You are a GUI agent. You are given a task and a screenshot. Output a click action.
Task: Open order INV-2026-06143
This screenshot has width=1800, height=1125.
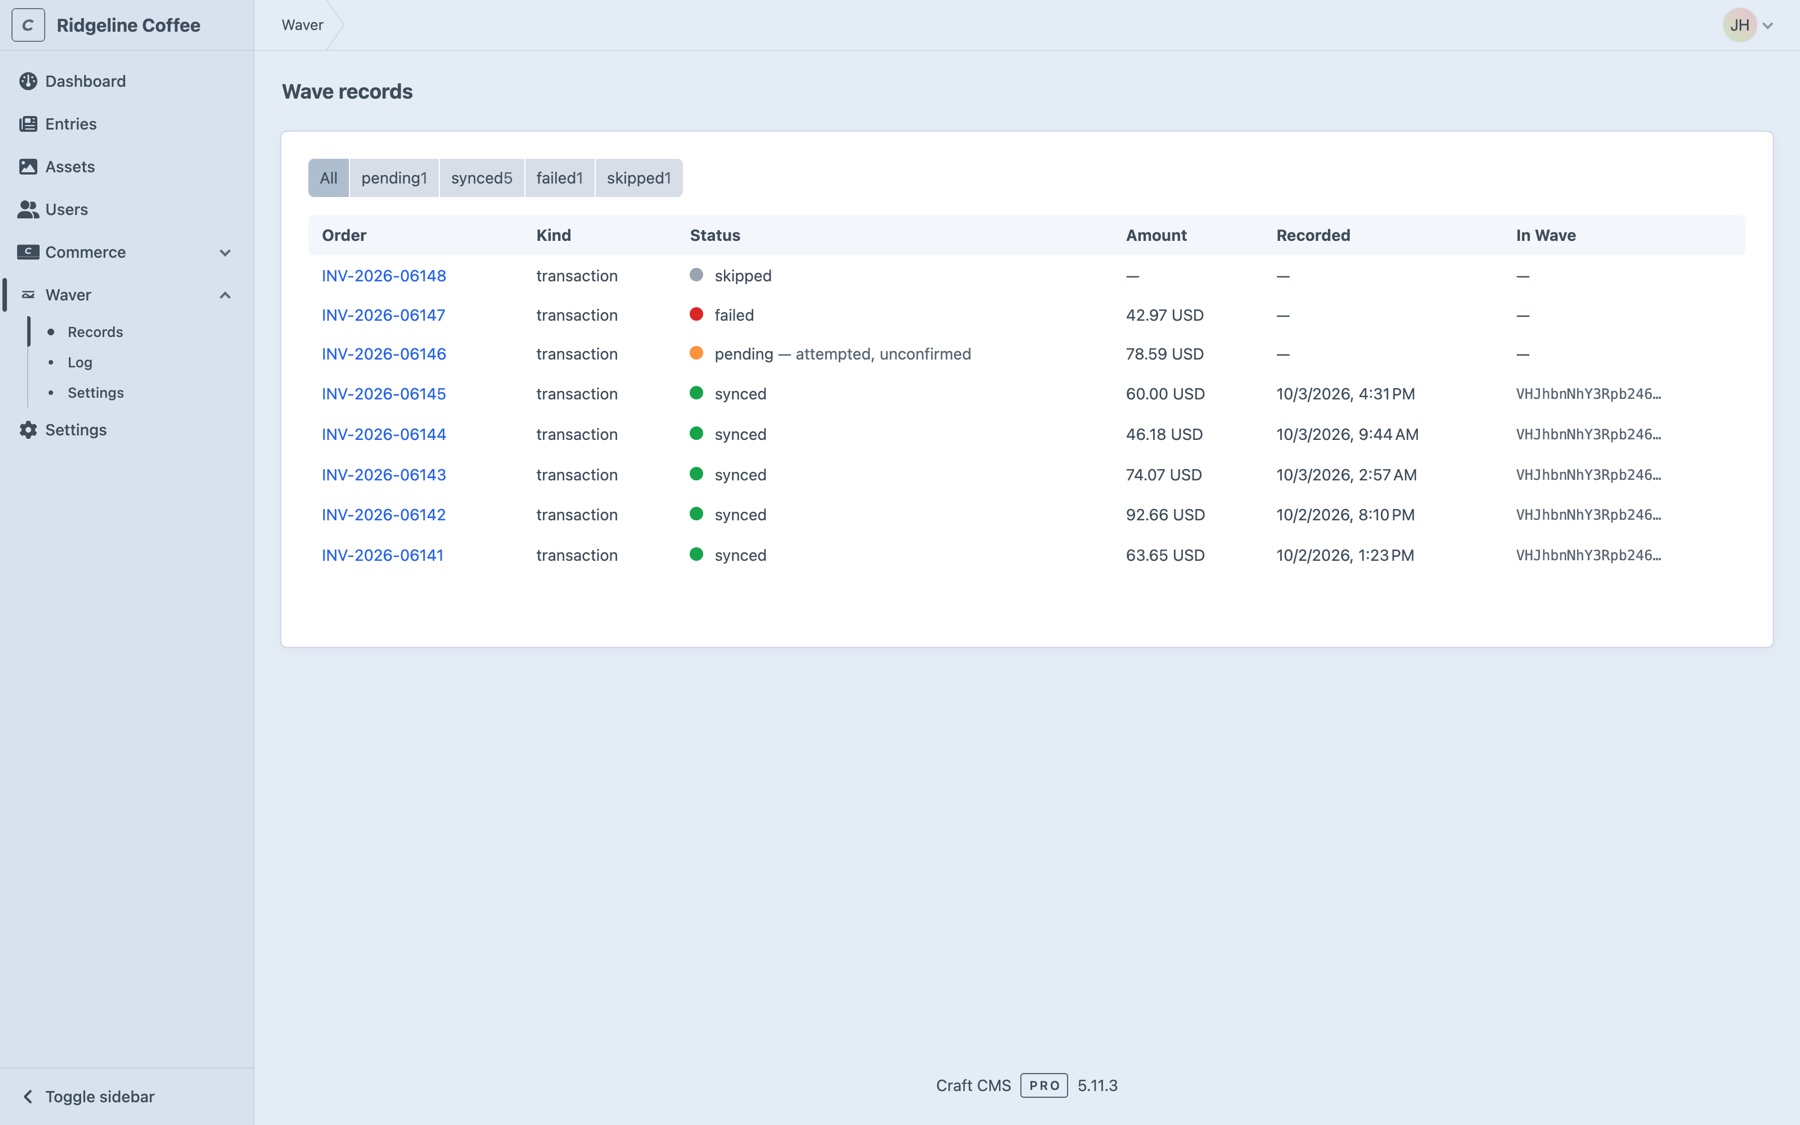[x=384, y=475]
